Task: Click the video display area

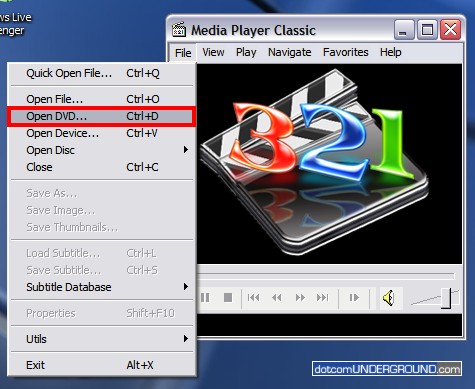Action: 329,164
